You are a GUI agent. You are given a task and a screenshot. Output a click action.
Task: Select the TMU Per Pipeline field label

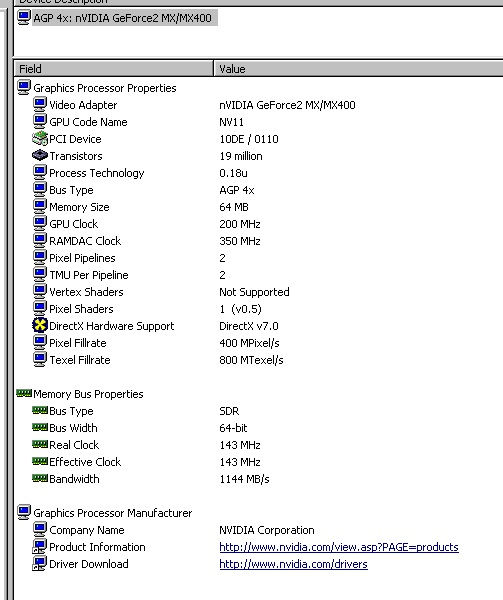click(89, 275)
